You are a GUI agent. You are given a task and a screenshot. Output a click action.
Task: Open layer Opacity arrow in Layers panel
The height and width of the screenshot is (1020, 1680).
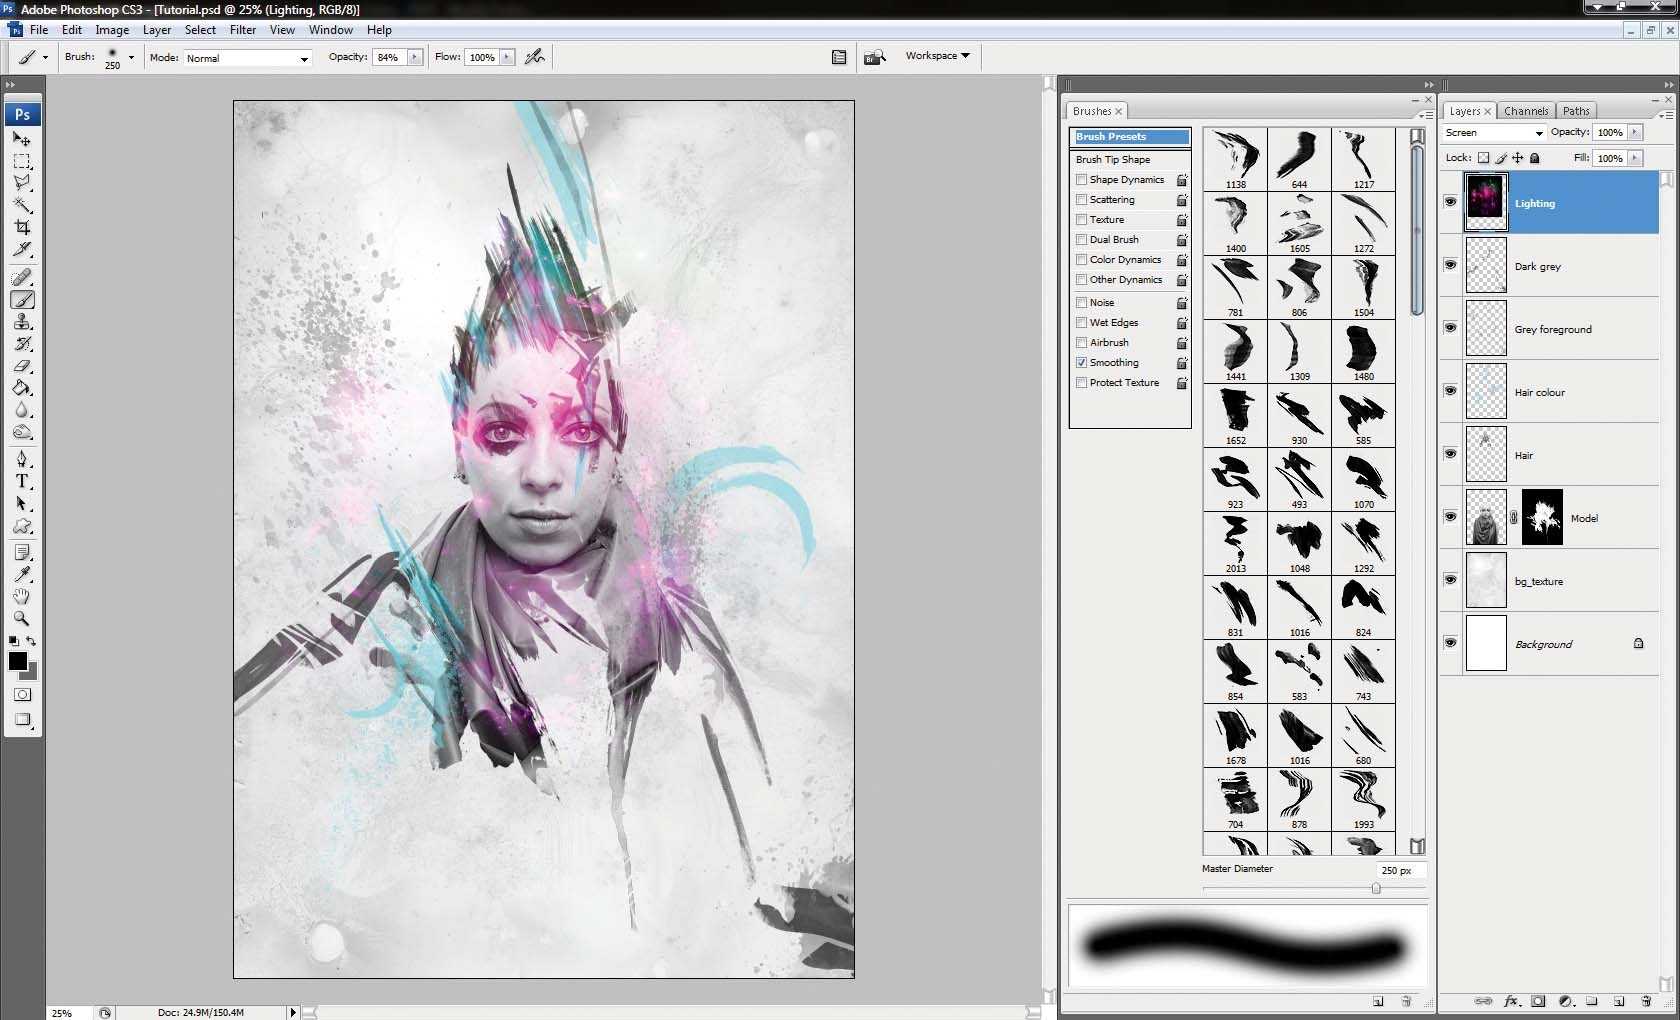coord(1635,132)
